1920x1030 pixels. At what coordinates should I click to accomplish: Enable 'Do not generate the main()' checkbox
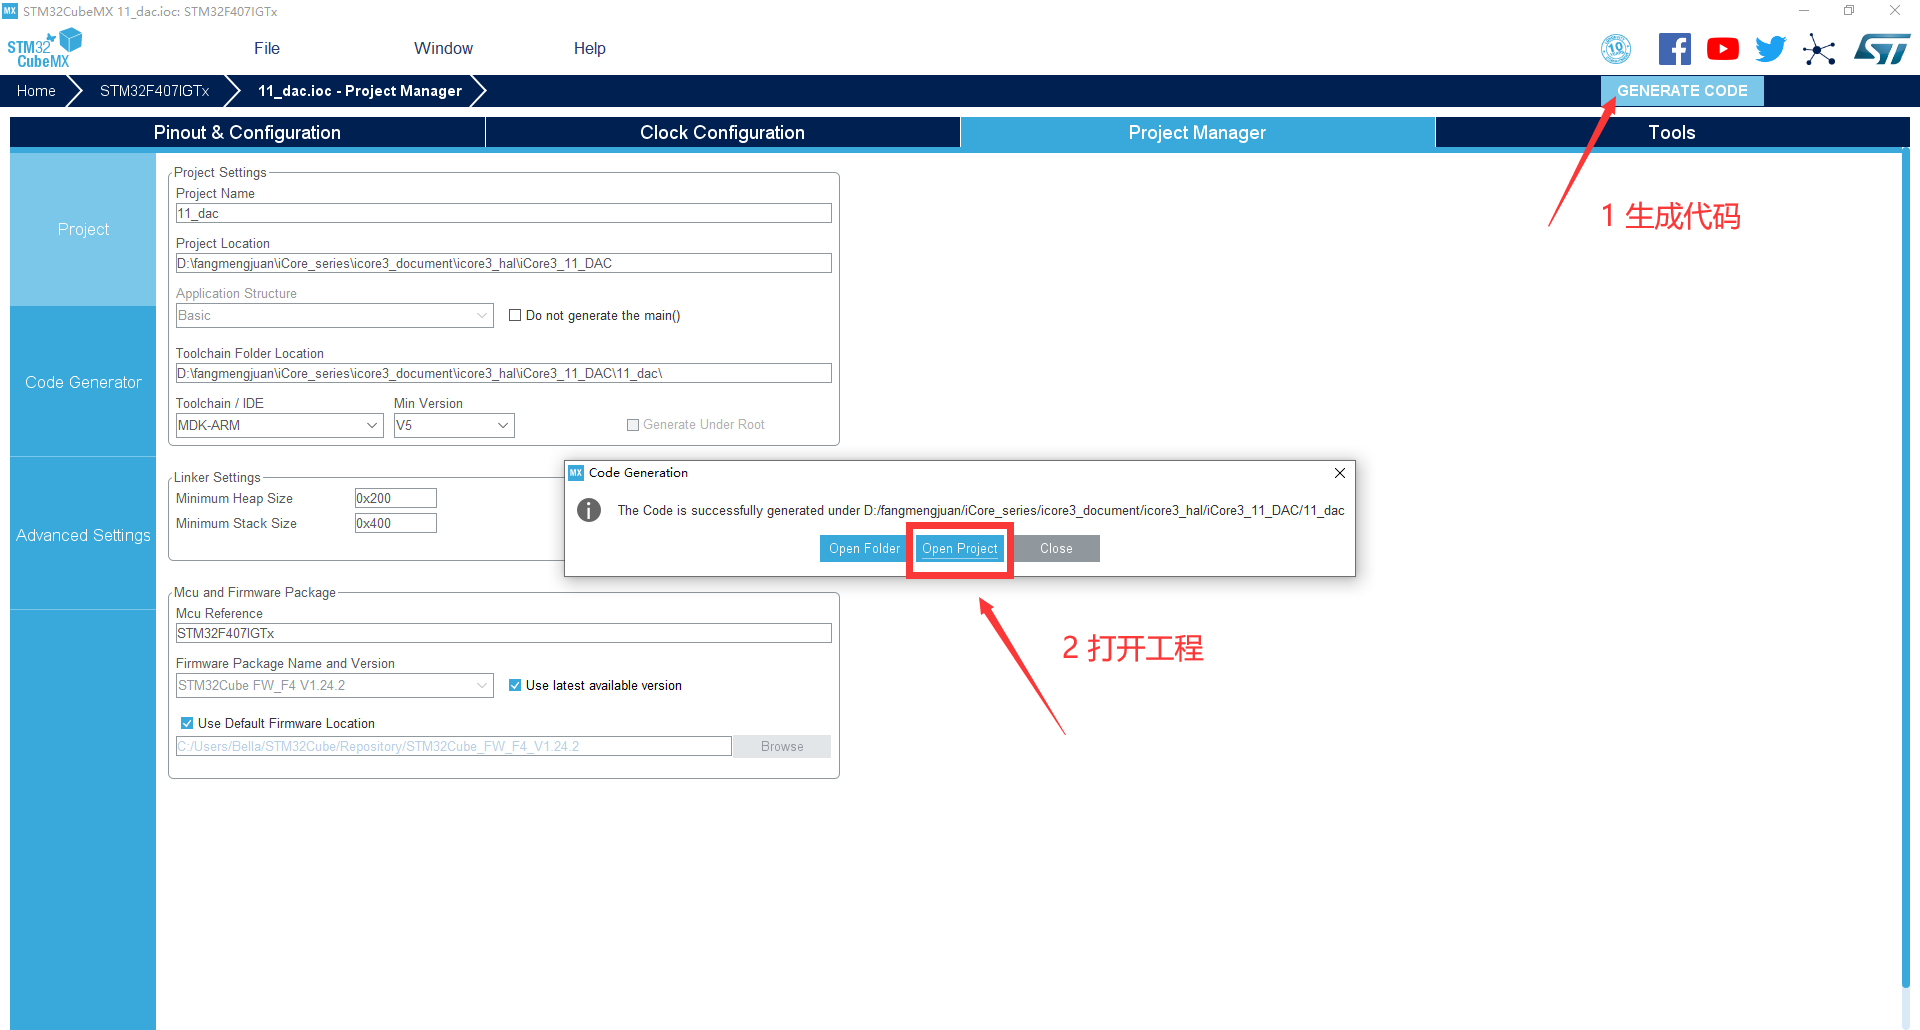pyautogui.click(x=515, y=315)
